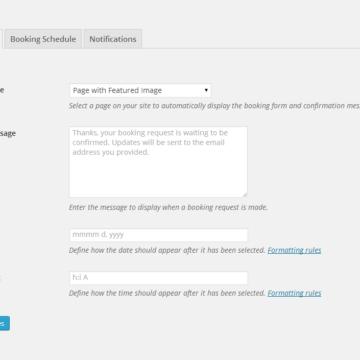360x360 pixels.
Task: Open the Notifications tab
Action: point(113,39)
